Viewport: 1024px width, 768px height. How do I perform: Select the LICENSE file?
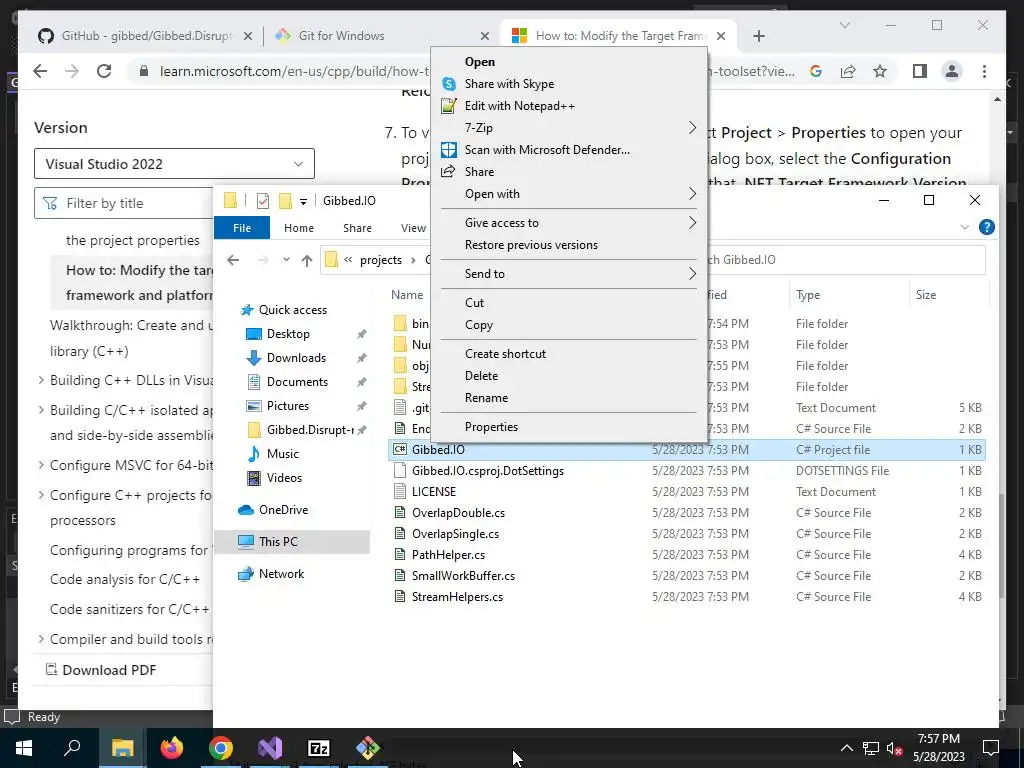tap(434, 492)
